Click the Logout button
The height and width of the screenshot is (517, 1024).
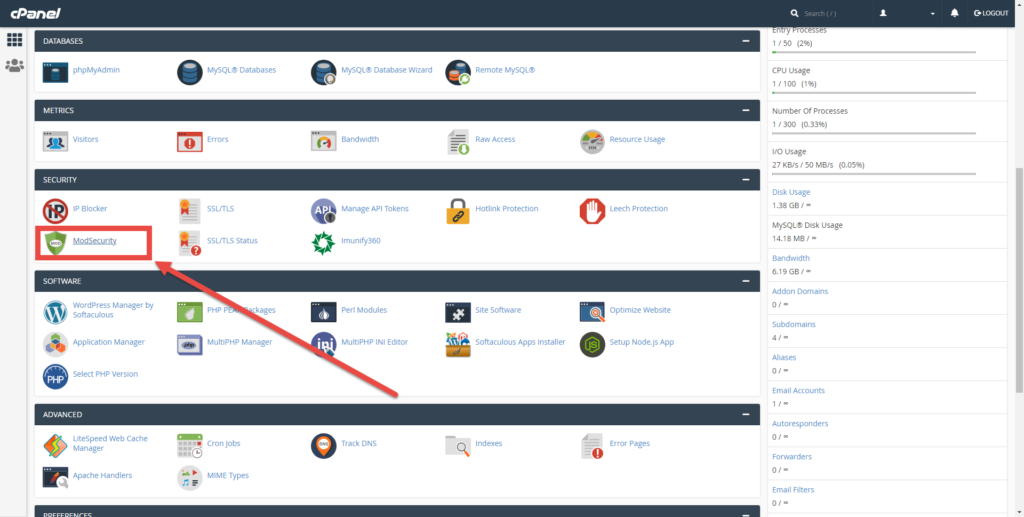pos(991,13)
